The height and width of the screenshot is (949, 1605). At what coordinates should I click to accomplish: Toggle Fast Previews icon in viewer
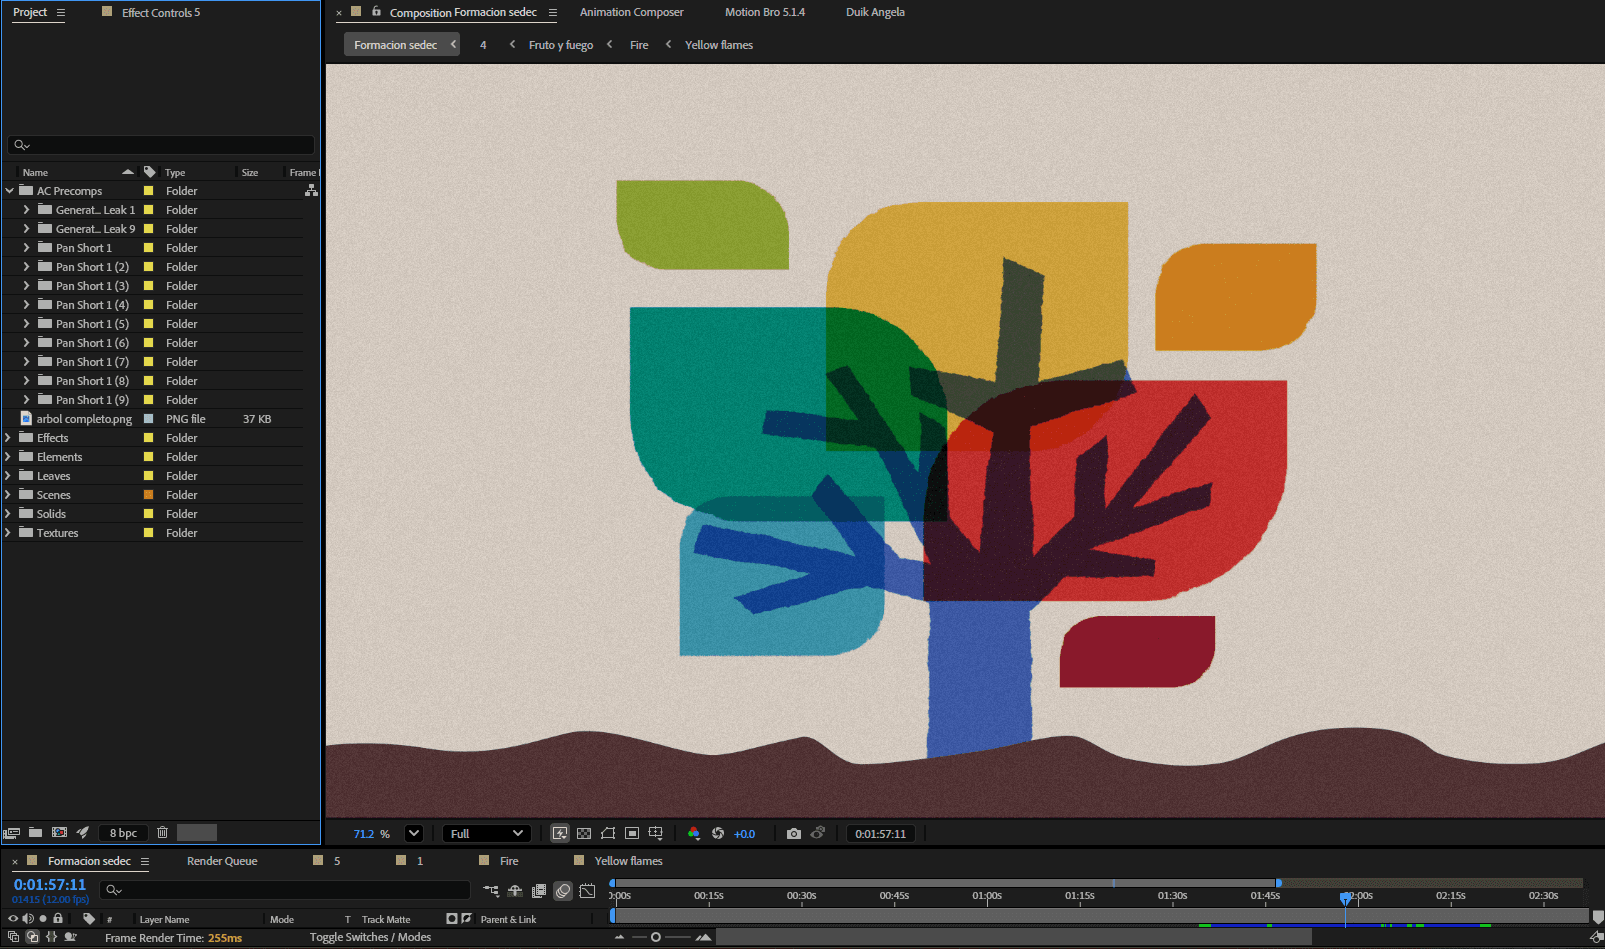560,833
